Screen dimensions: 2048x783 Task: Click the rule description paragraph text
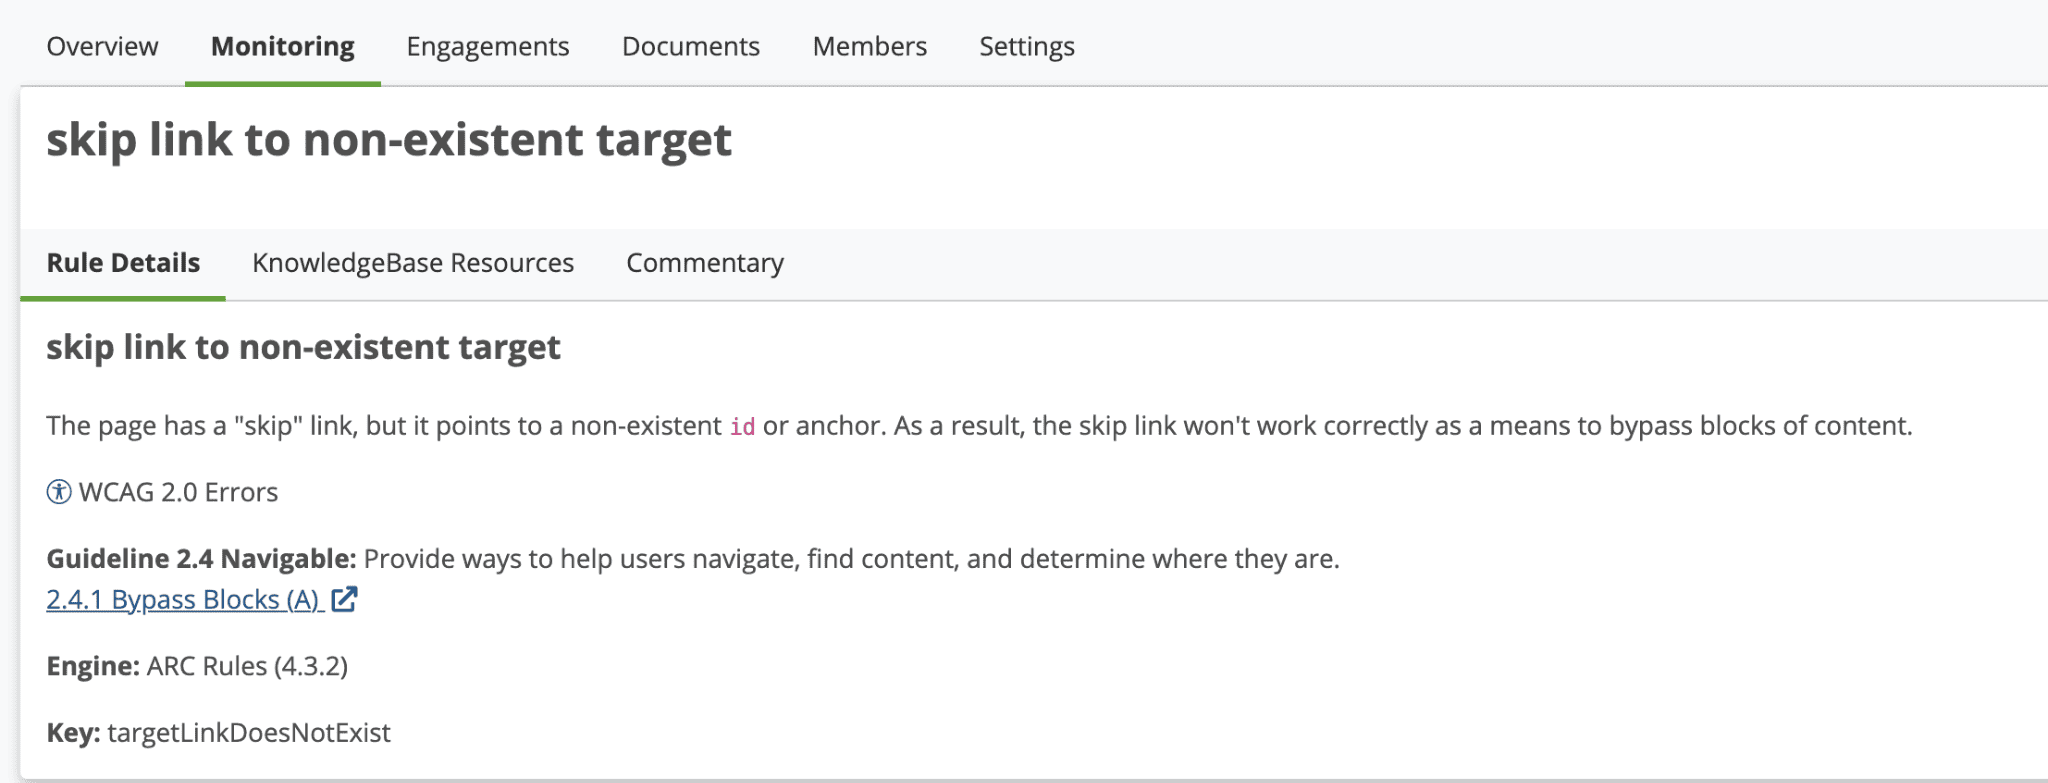(x=1100, y=426)
